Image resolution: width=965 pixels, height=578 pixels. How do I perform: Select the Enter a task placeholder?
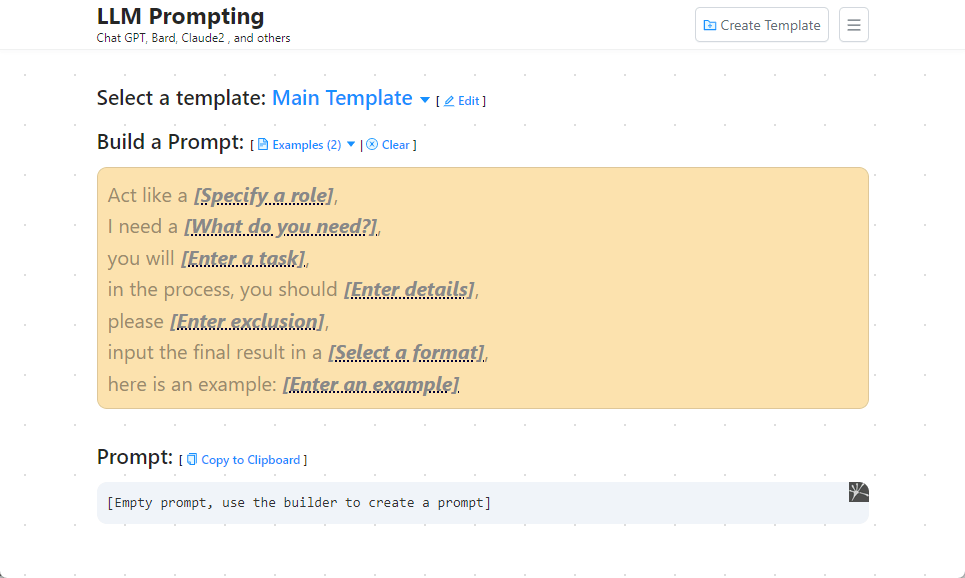point(243,259)
